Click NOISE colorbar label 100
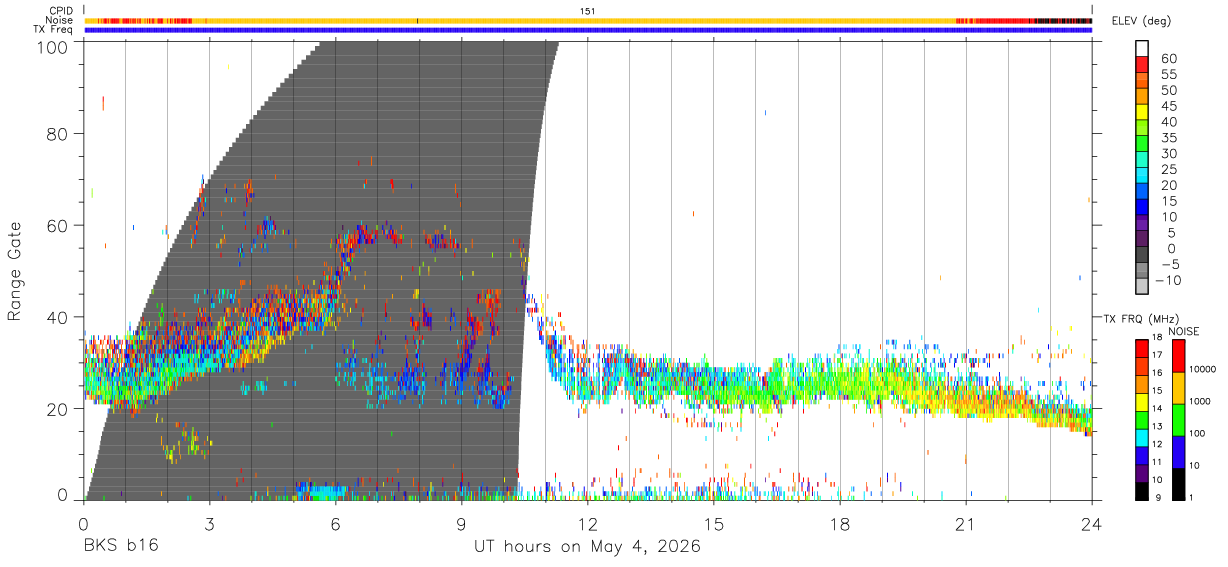The width and height of the screenshot is (1228, 567). 1199,434
